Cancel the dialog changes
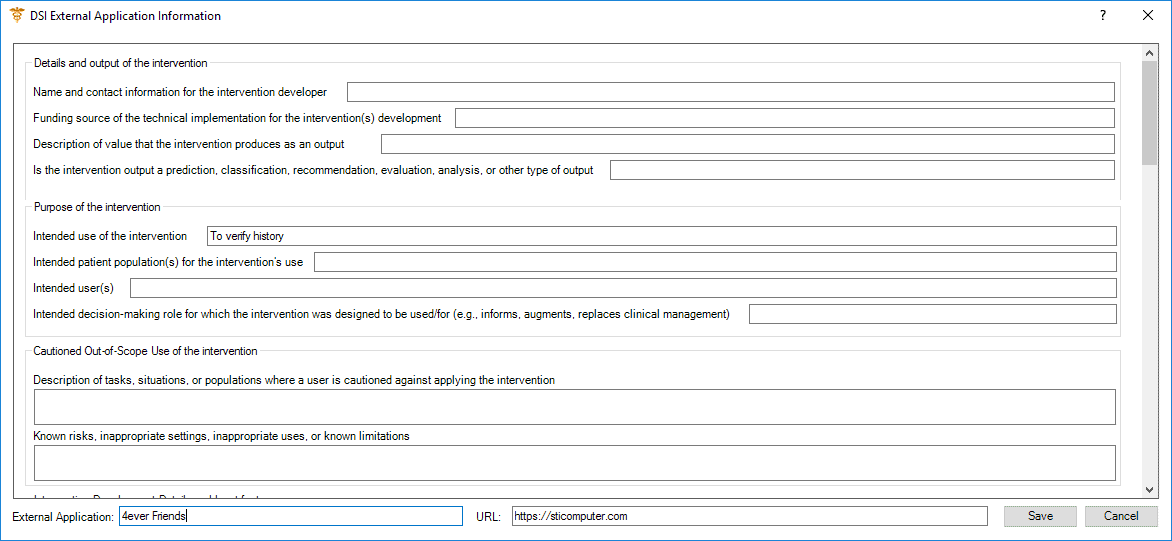Image resolution: width=1172 pixels, height=541 pixels. point(1121,516)
